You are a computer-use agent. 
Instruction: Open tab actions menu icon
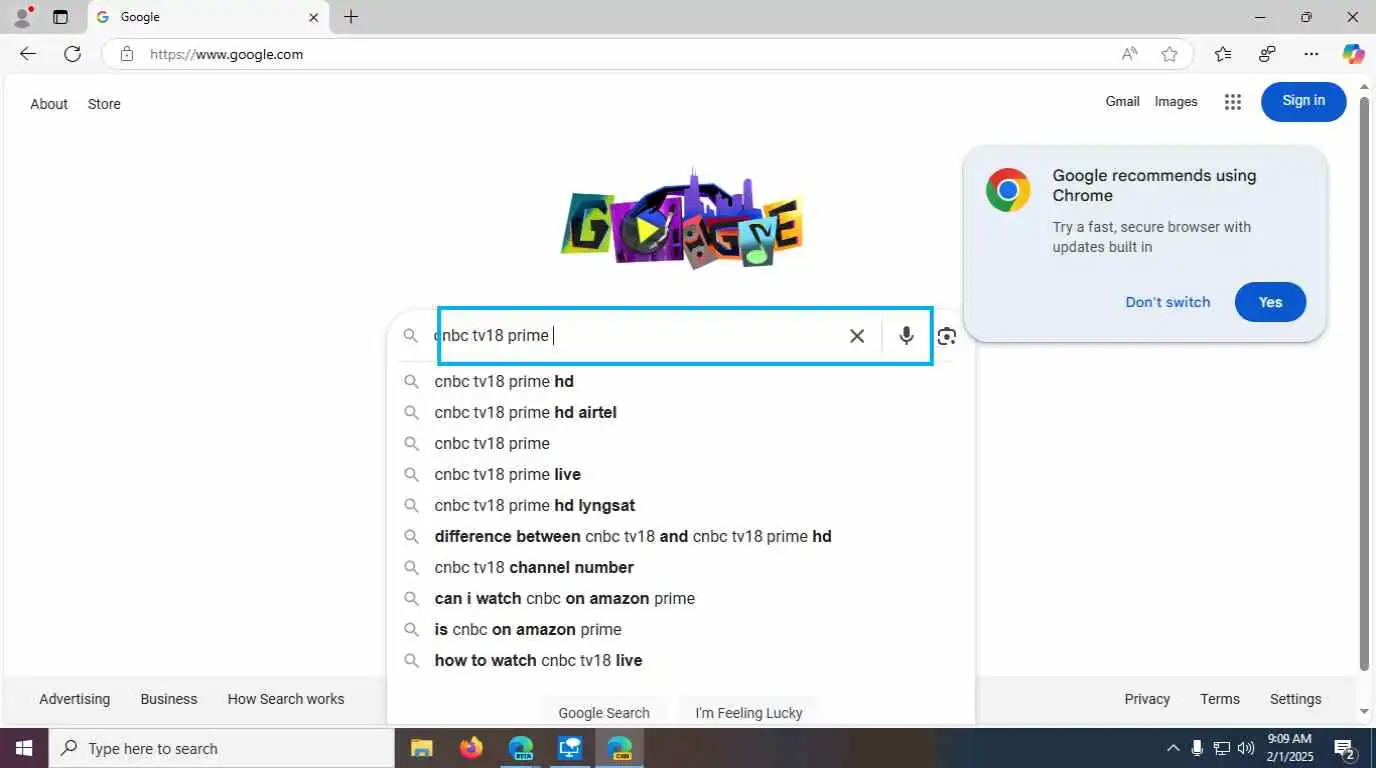click(60, 17)
